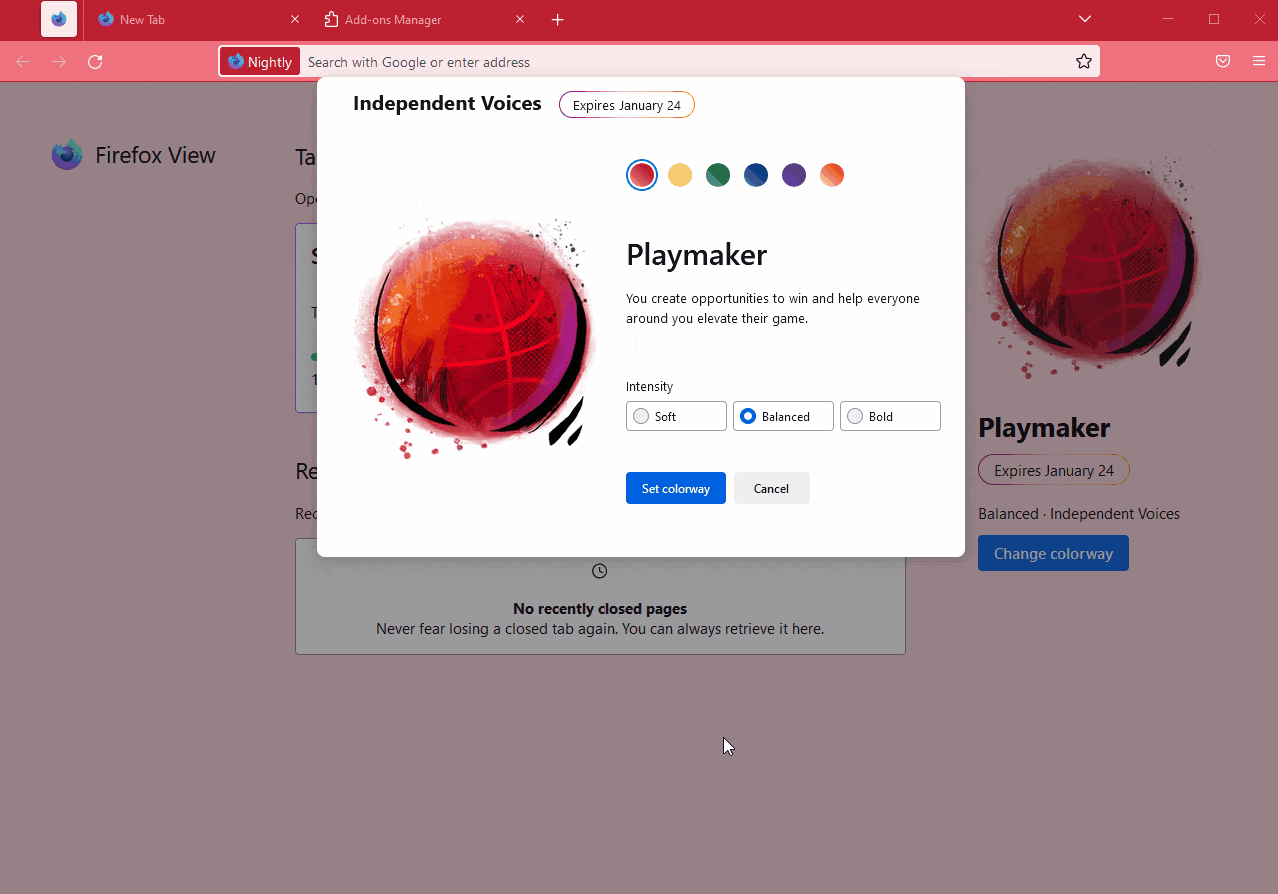Bookmark the page via the star icon
This screenshot has height=894, width=1278.
coord(1083,61)
